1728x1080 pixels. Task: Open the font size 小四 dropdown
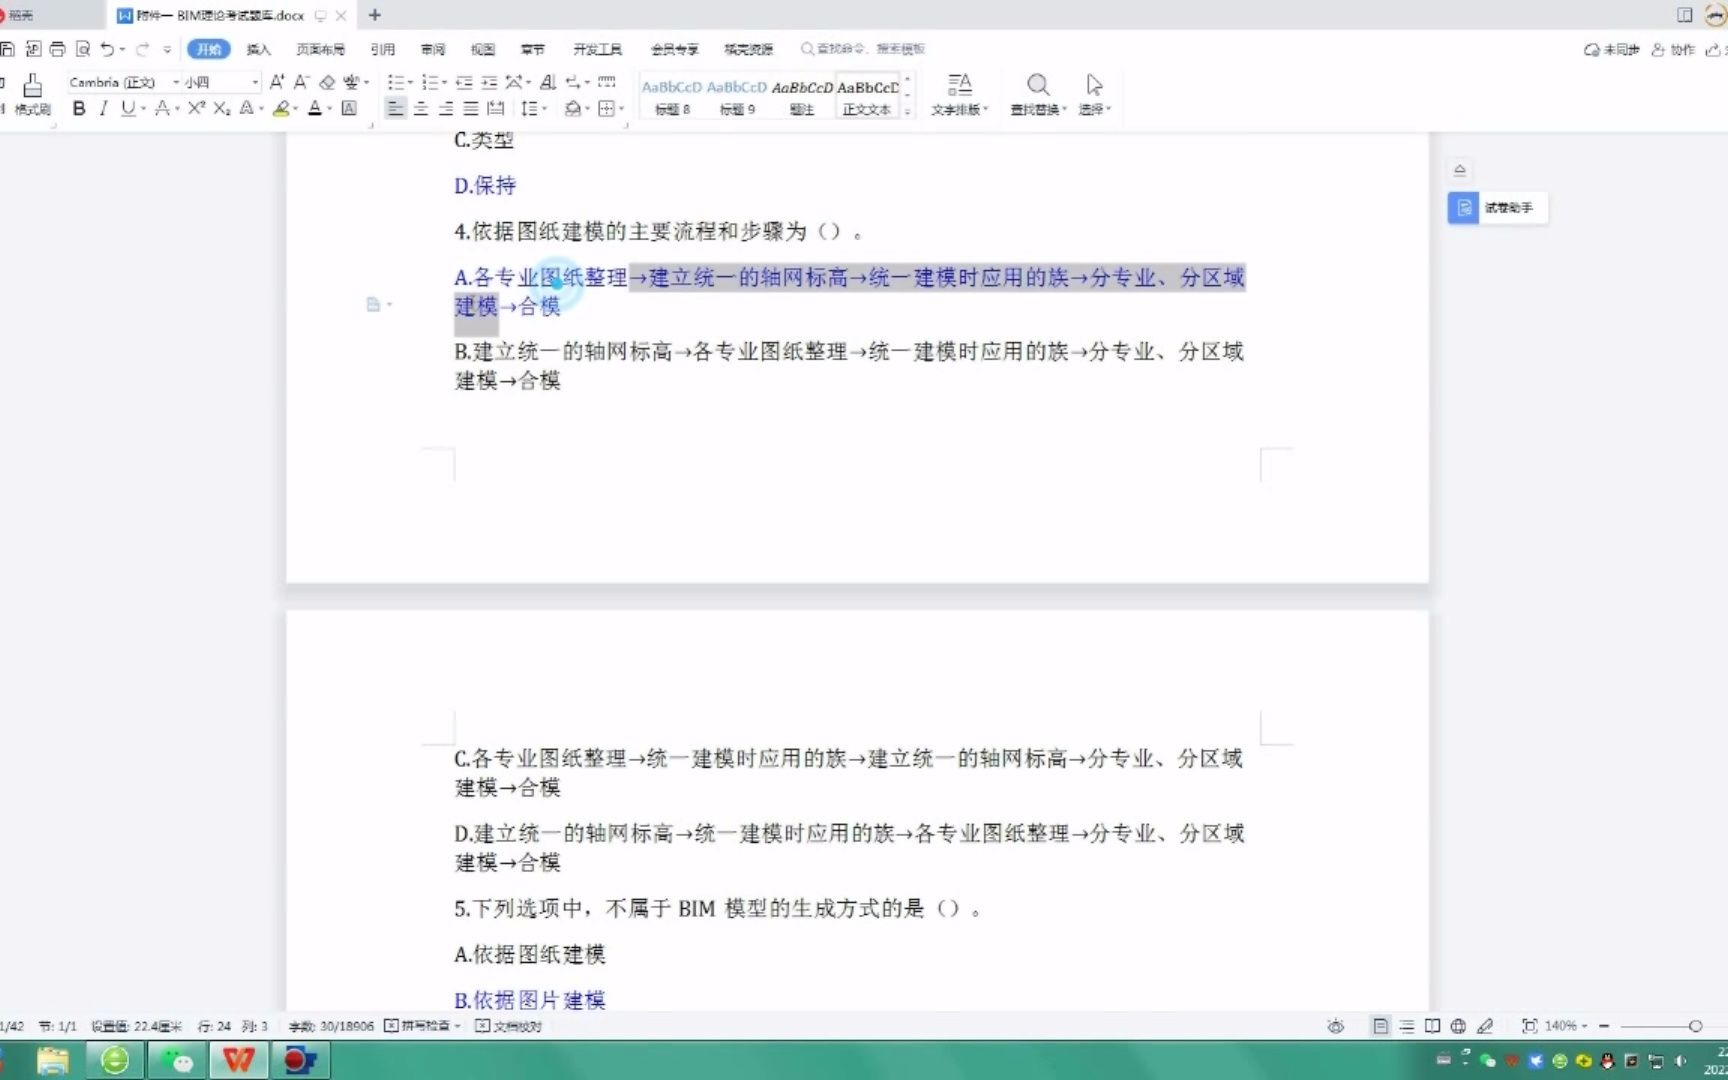point(255,82)
